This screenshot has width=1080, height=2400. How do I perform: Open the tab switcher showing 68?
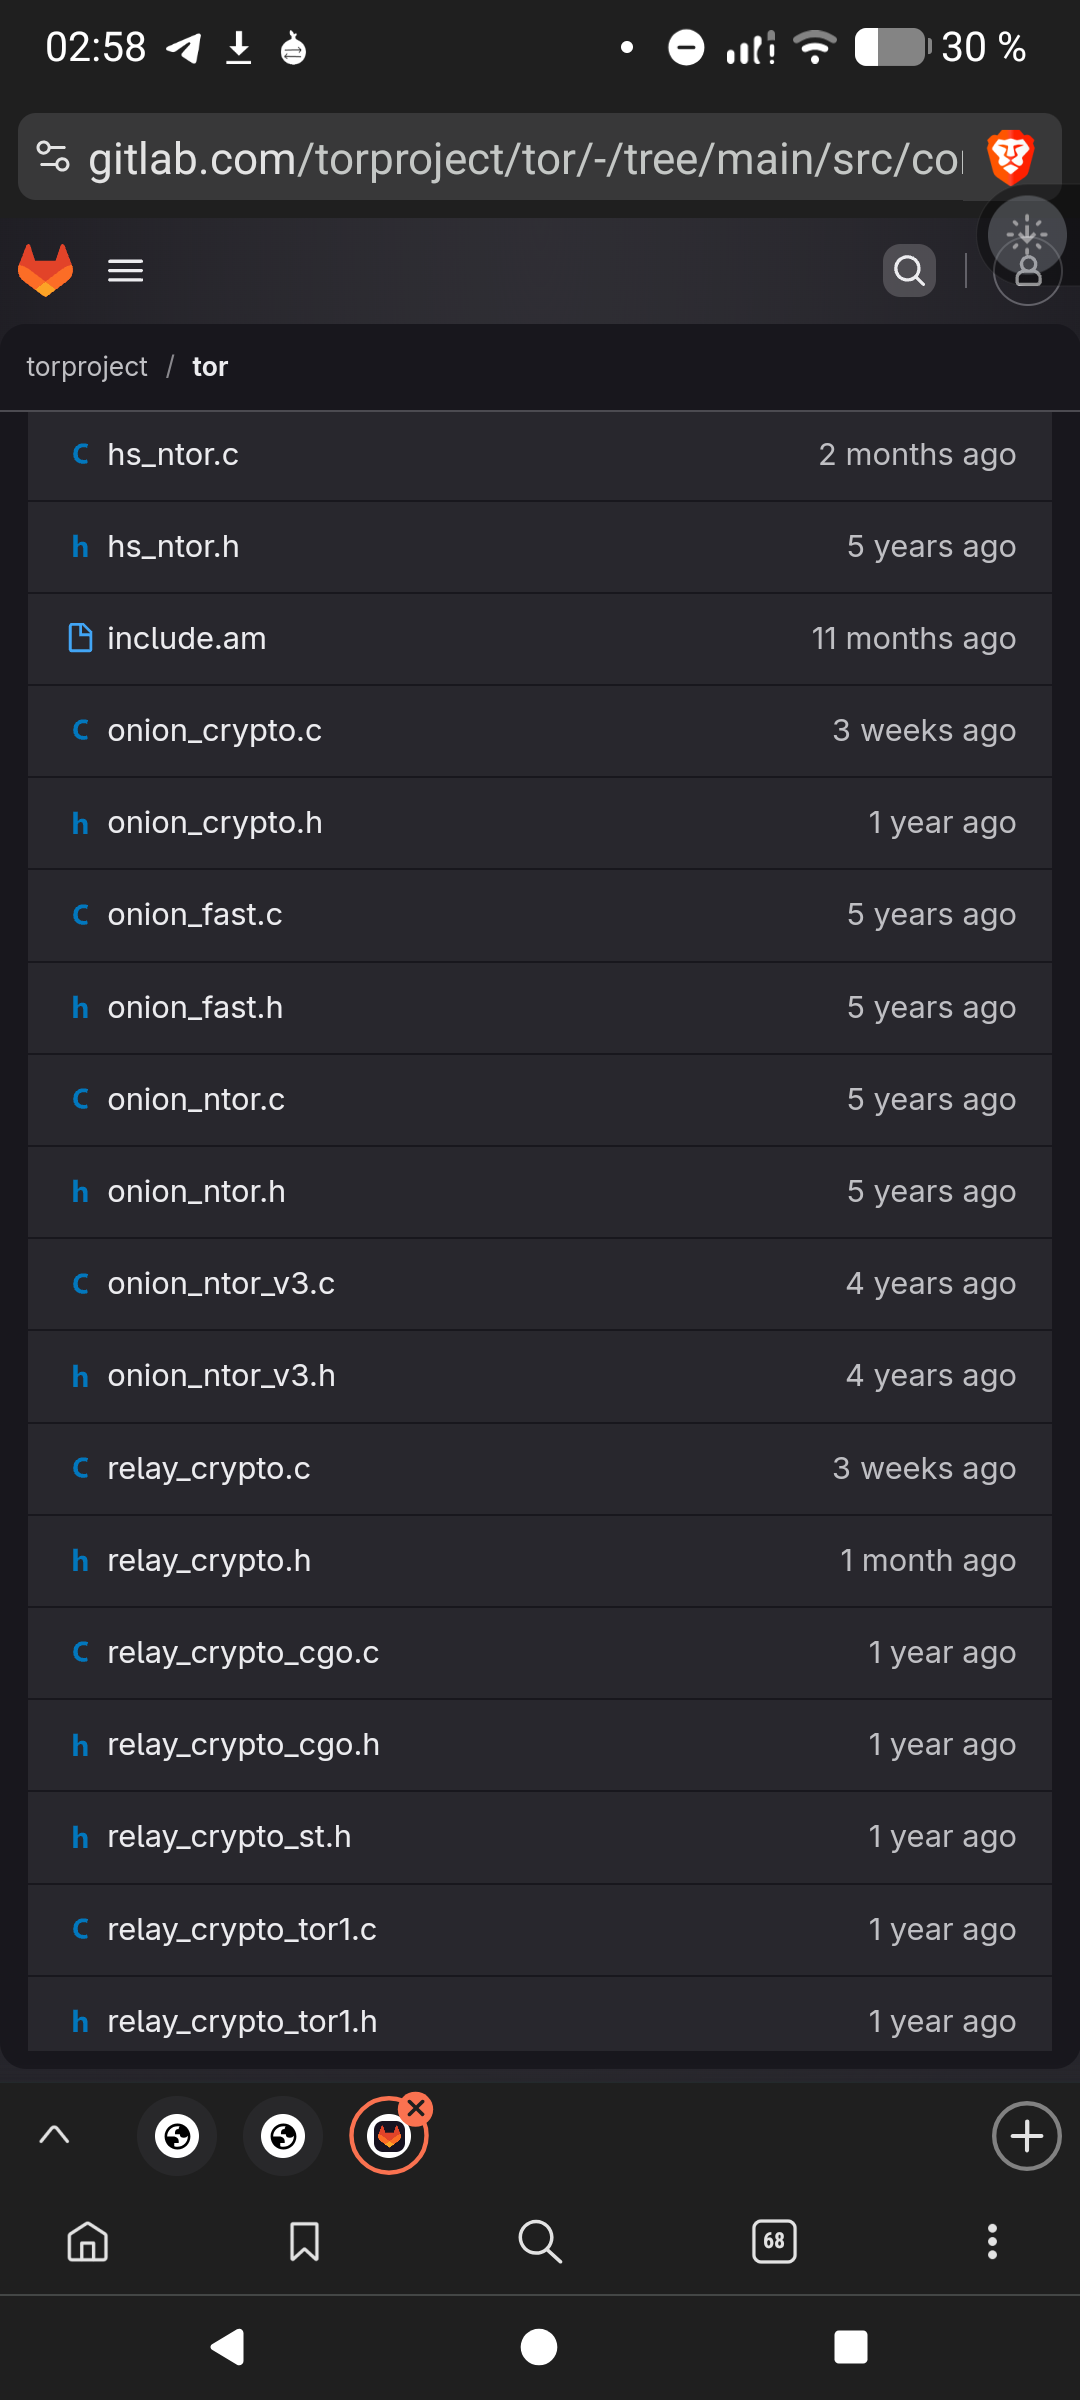coord(774,2241)
